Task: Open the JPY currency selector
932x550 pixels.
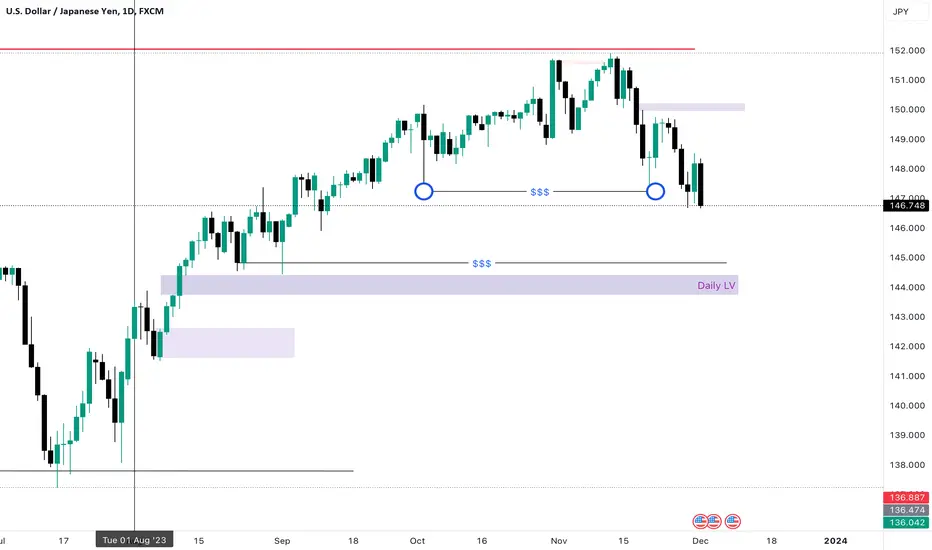Action: [901, 11]
